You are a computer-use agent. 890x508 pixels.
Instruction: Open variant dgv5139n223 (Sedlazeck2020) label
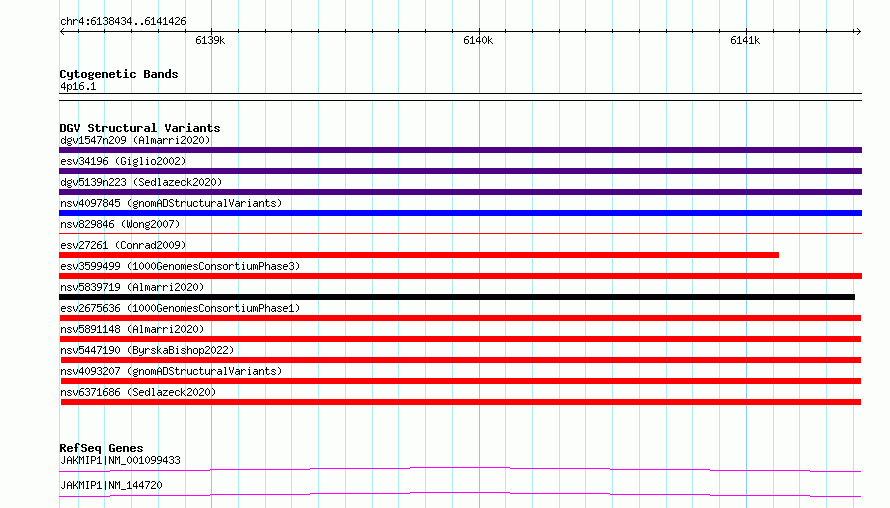pyautogui.click(x=141, y=182)
